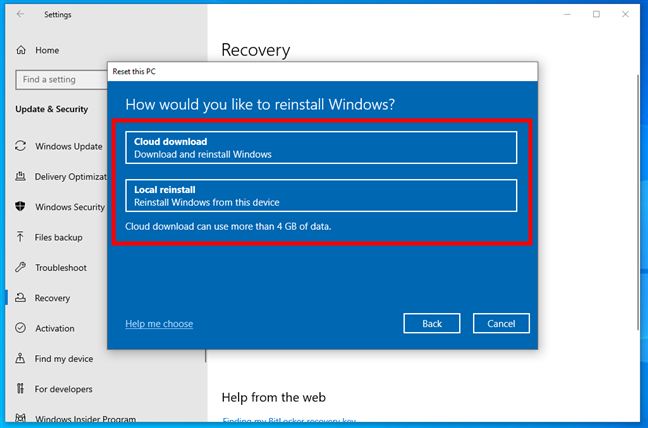This screenshot has width=648, height=428.
Task: Click the Back button in Reset dialog
Action: (432, 323)
